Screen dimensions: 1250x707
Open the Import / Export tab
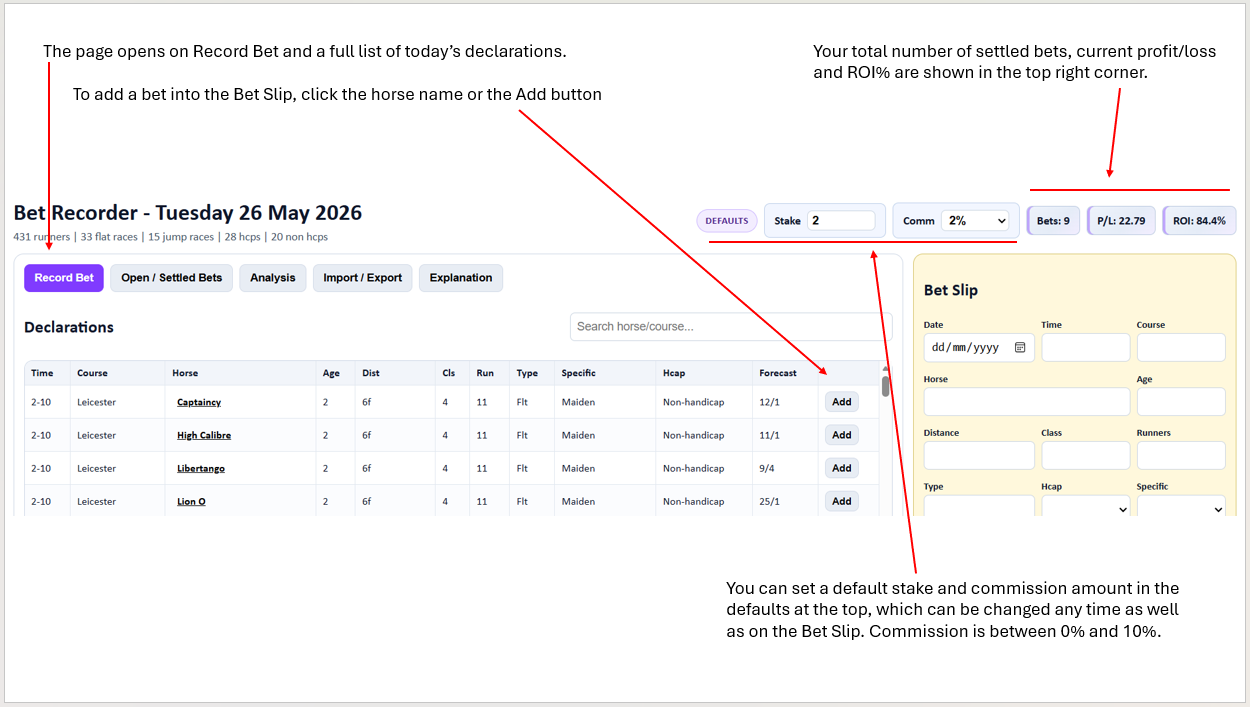tap(363, 278)
